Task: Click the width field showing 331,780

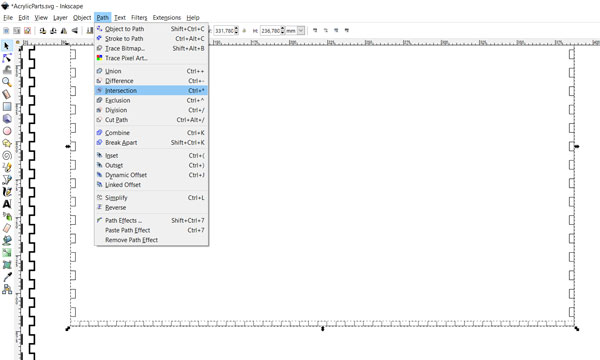Action: click(224, 30)
